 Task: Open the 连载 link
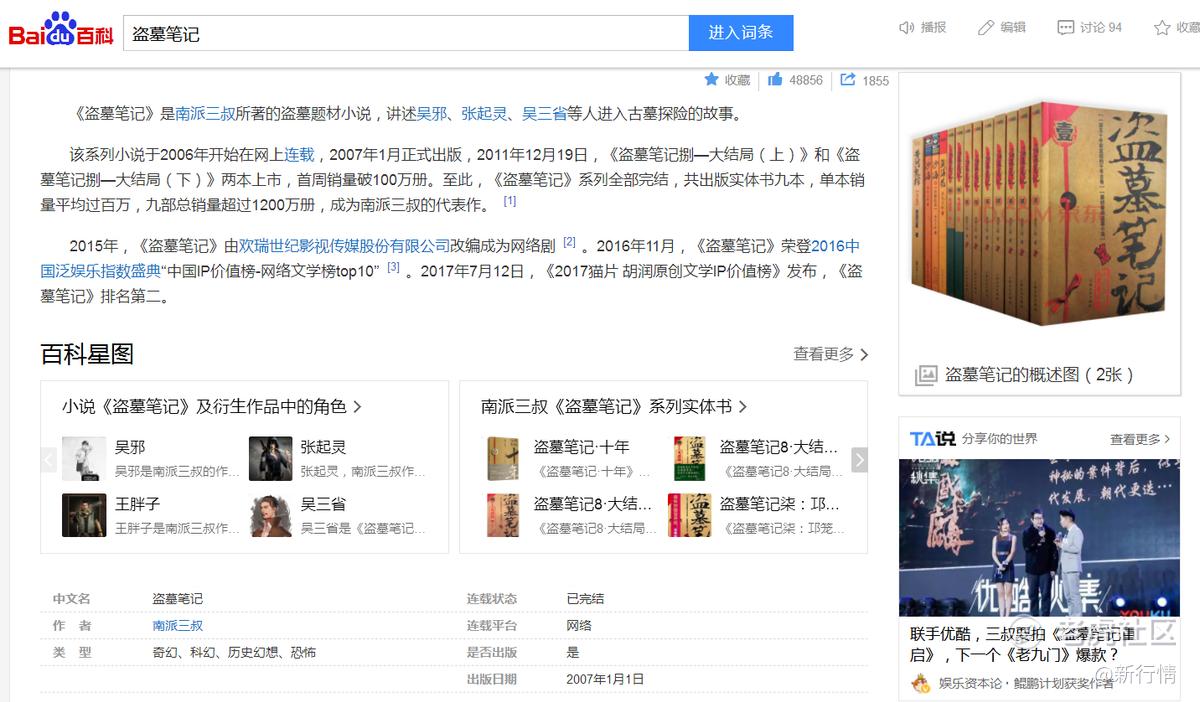(300, 154)
